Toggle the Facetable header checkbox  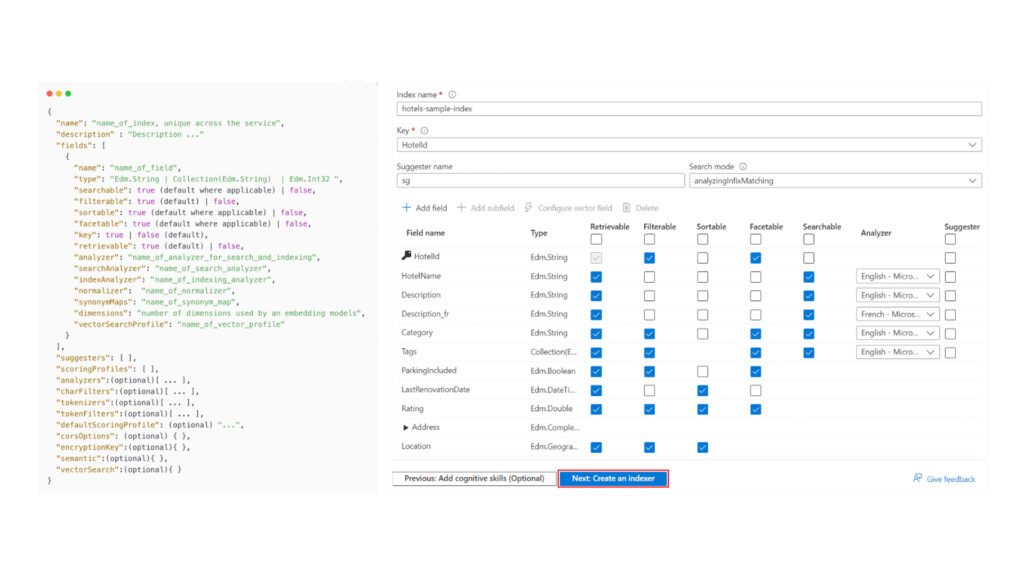pos(756,240)
